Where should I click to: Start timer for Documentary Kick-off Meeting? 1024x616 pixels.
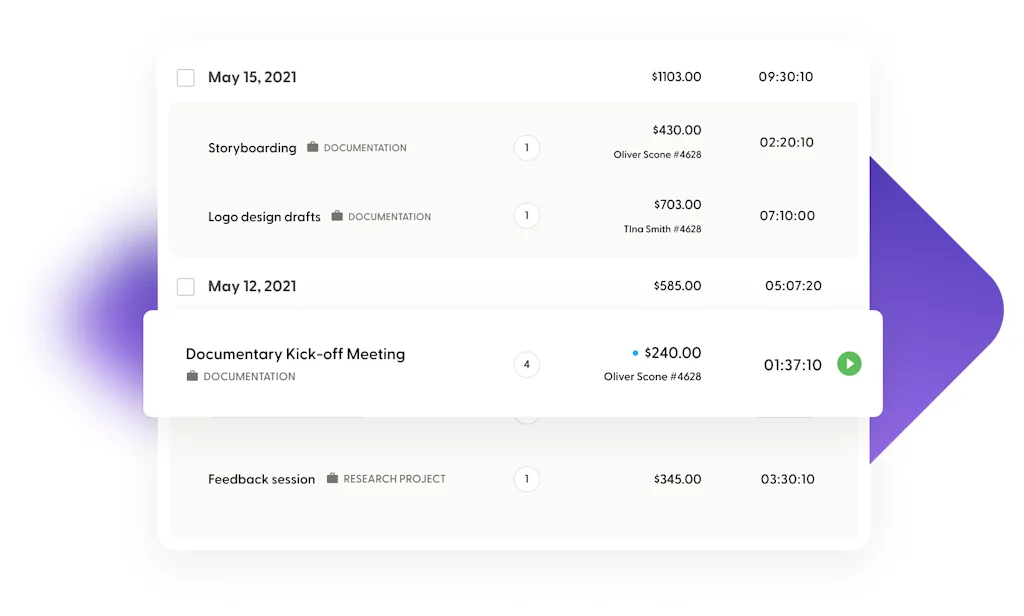849,364
